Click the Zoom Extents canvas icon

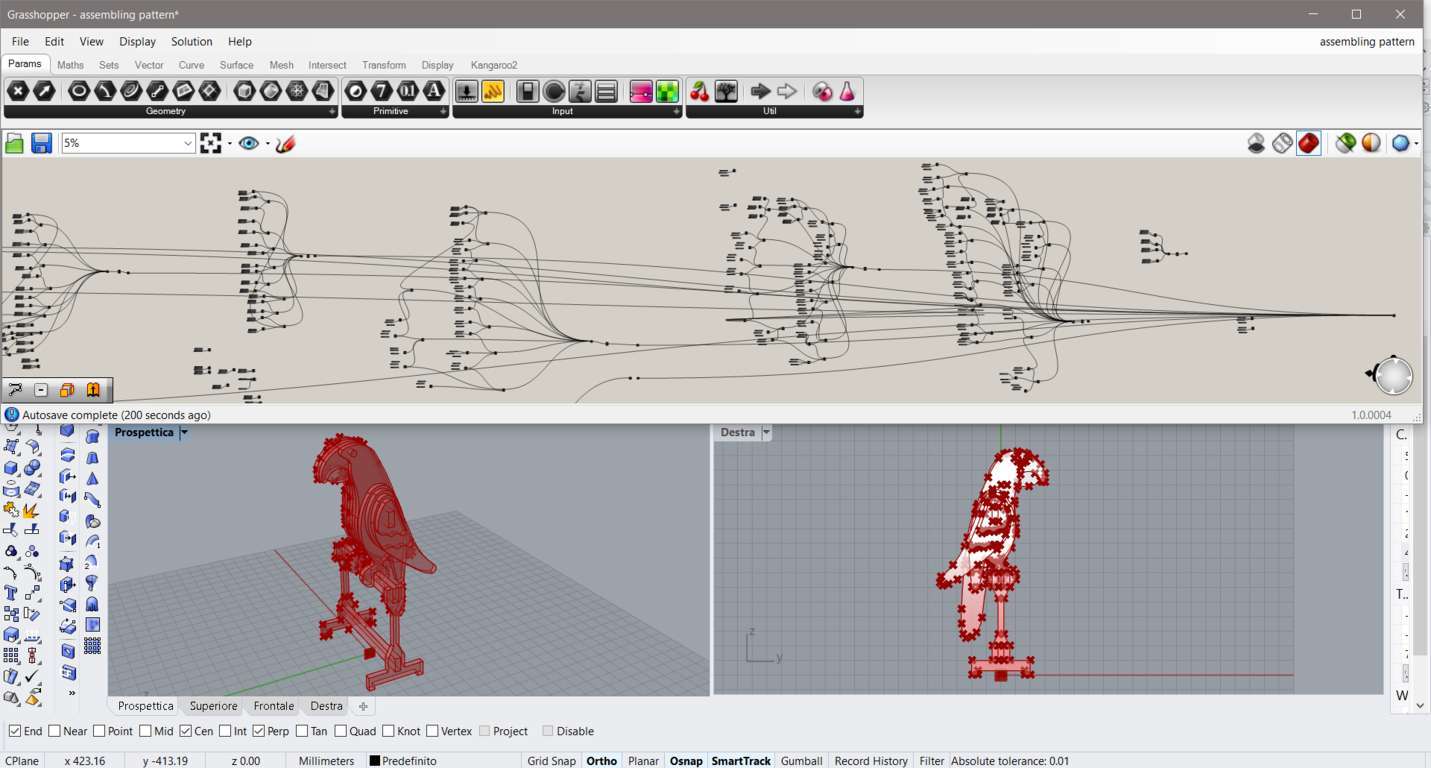tap(210, 144)
